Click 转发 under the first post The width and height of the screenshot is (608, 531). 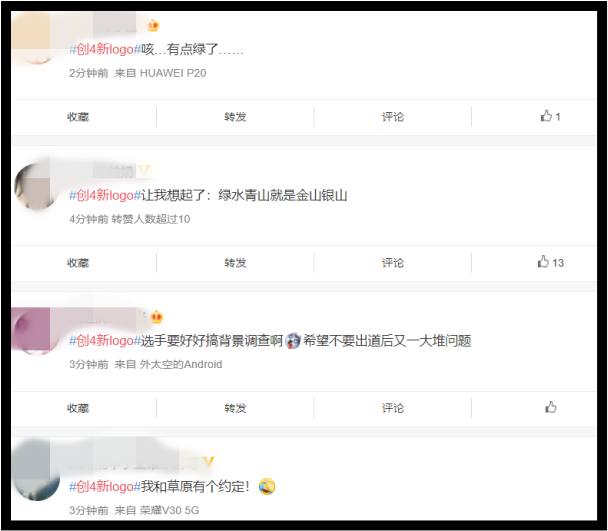point(235,117)
